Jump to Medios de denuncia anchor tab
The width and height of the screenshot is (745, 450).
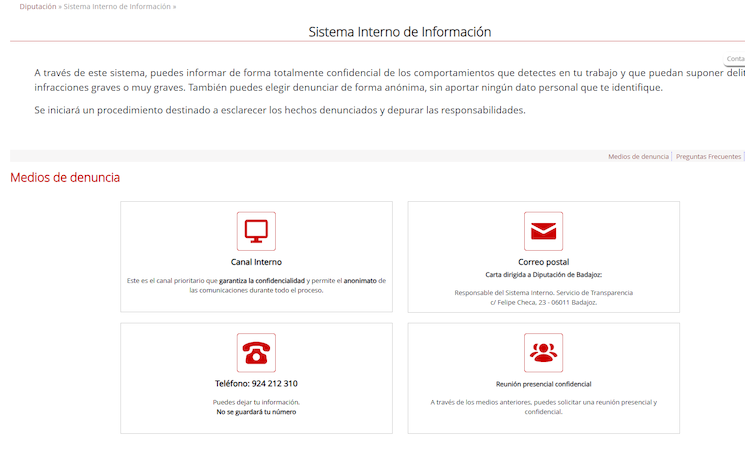coord(638,157)
